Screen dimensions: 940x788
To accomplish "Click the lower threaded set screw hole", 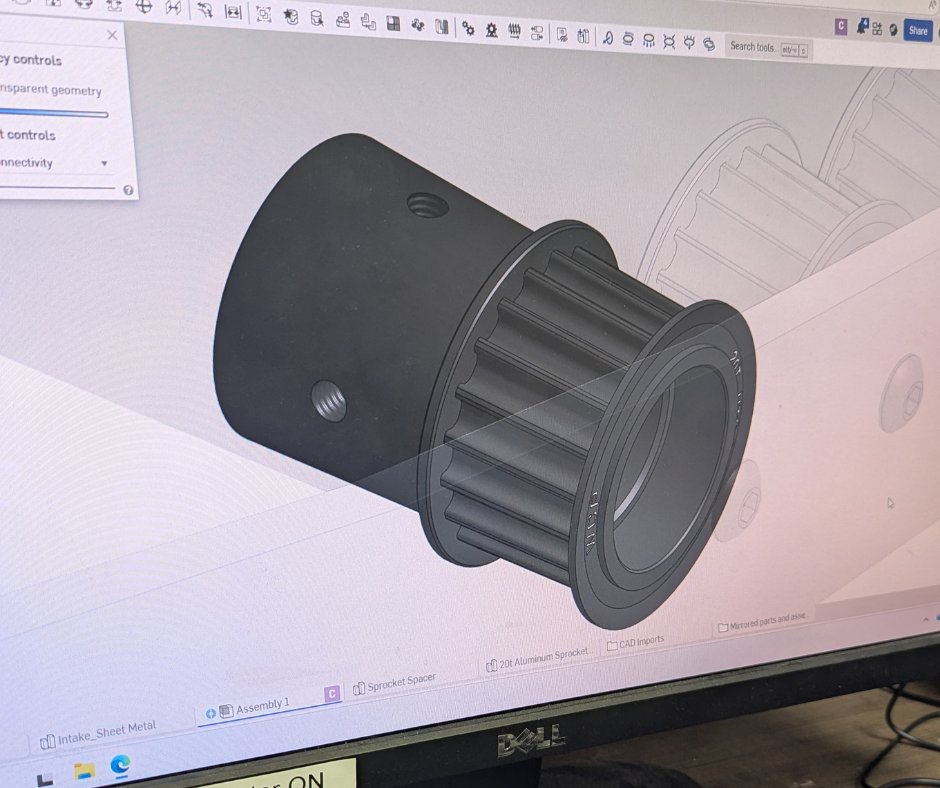I will click(329, 400).
